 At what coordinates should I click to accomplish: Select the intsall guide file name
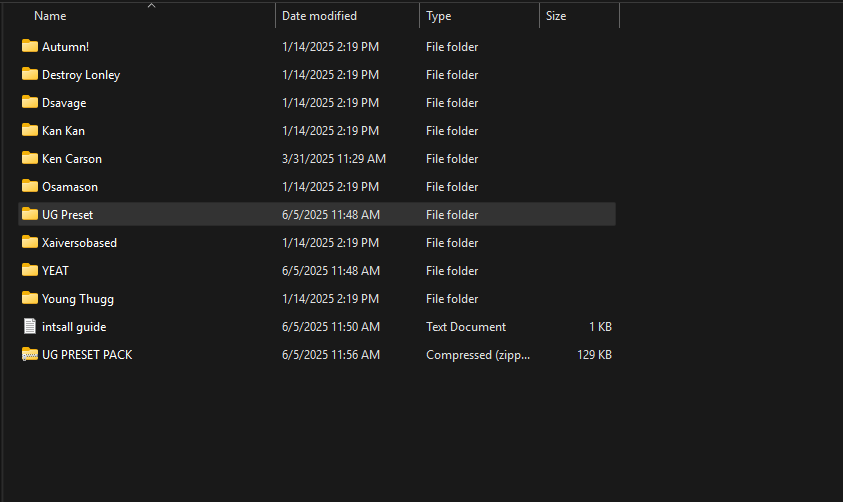click(x=74, y=326)
